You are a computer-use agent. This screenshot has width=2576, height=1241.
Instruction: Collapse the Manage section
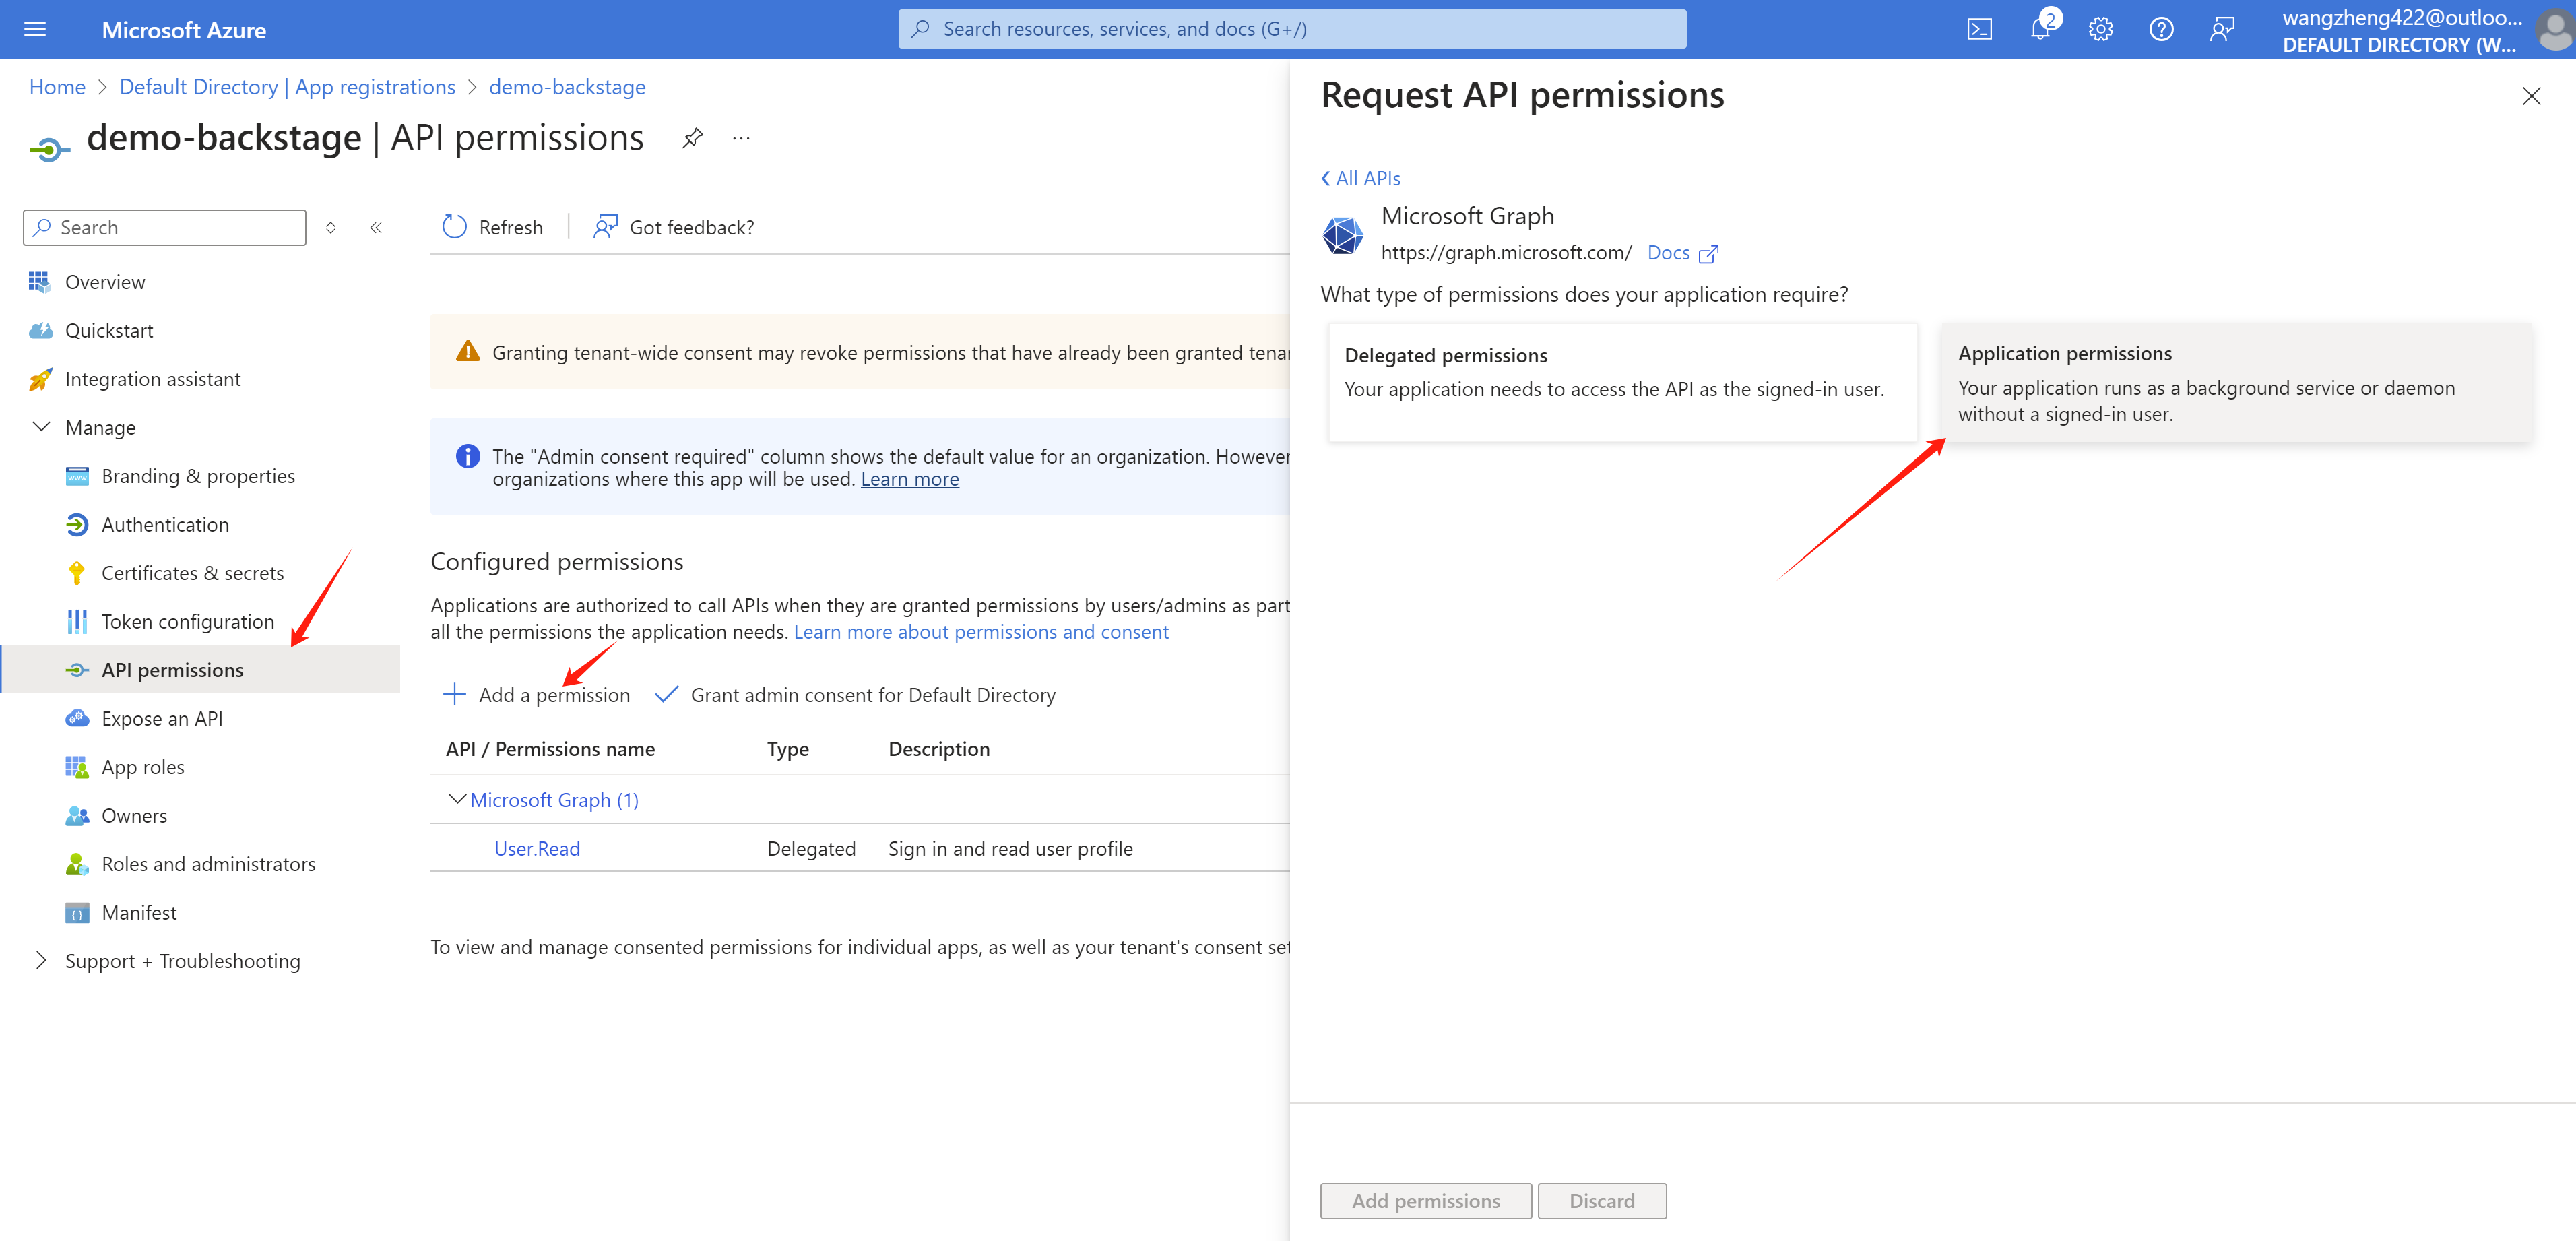41,427
